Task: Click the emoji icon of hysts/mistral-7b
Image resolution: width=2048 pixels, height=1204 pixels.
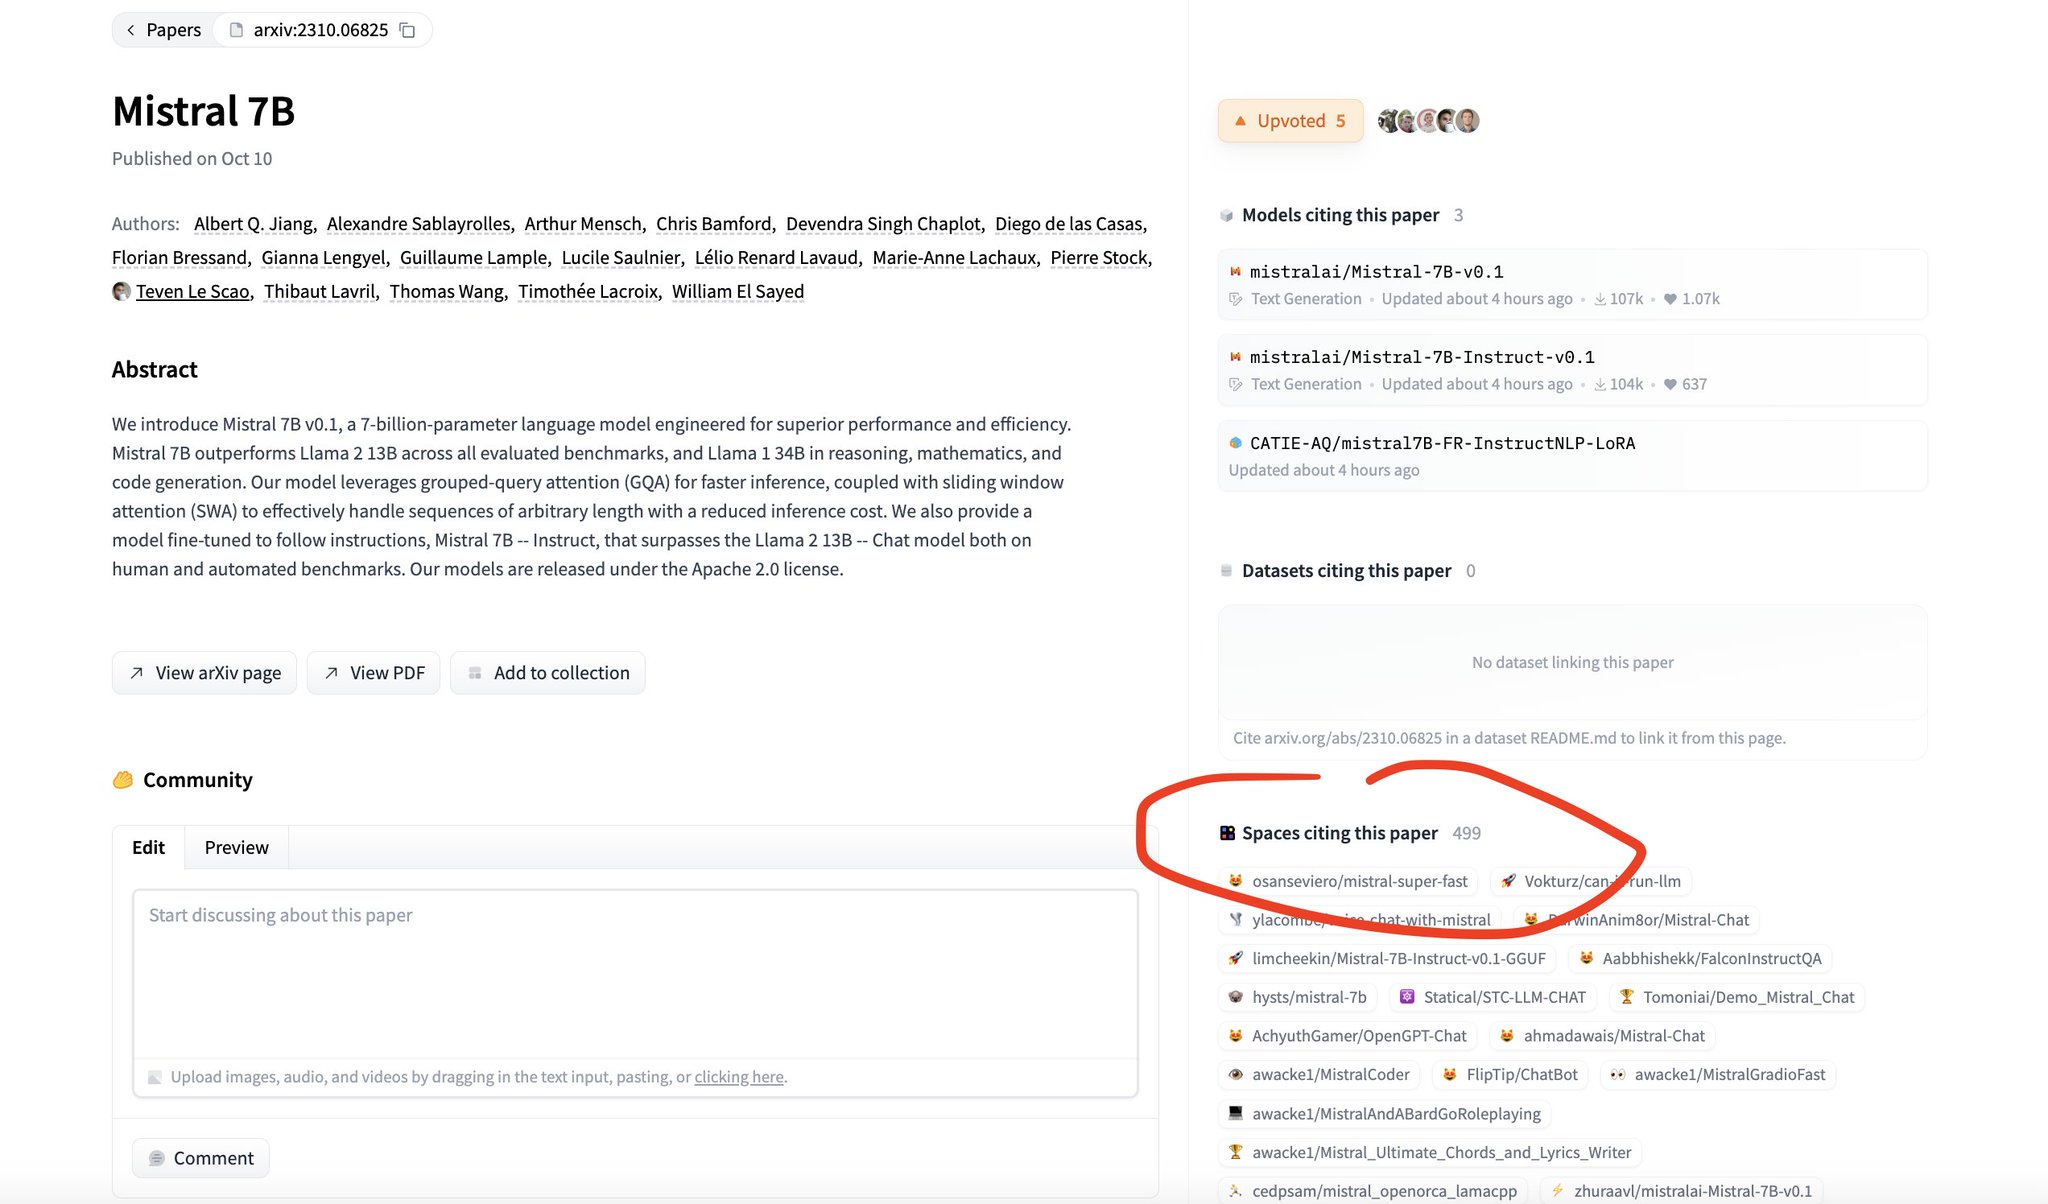Action: [x=1236, y=997]
